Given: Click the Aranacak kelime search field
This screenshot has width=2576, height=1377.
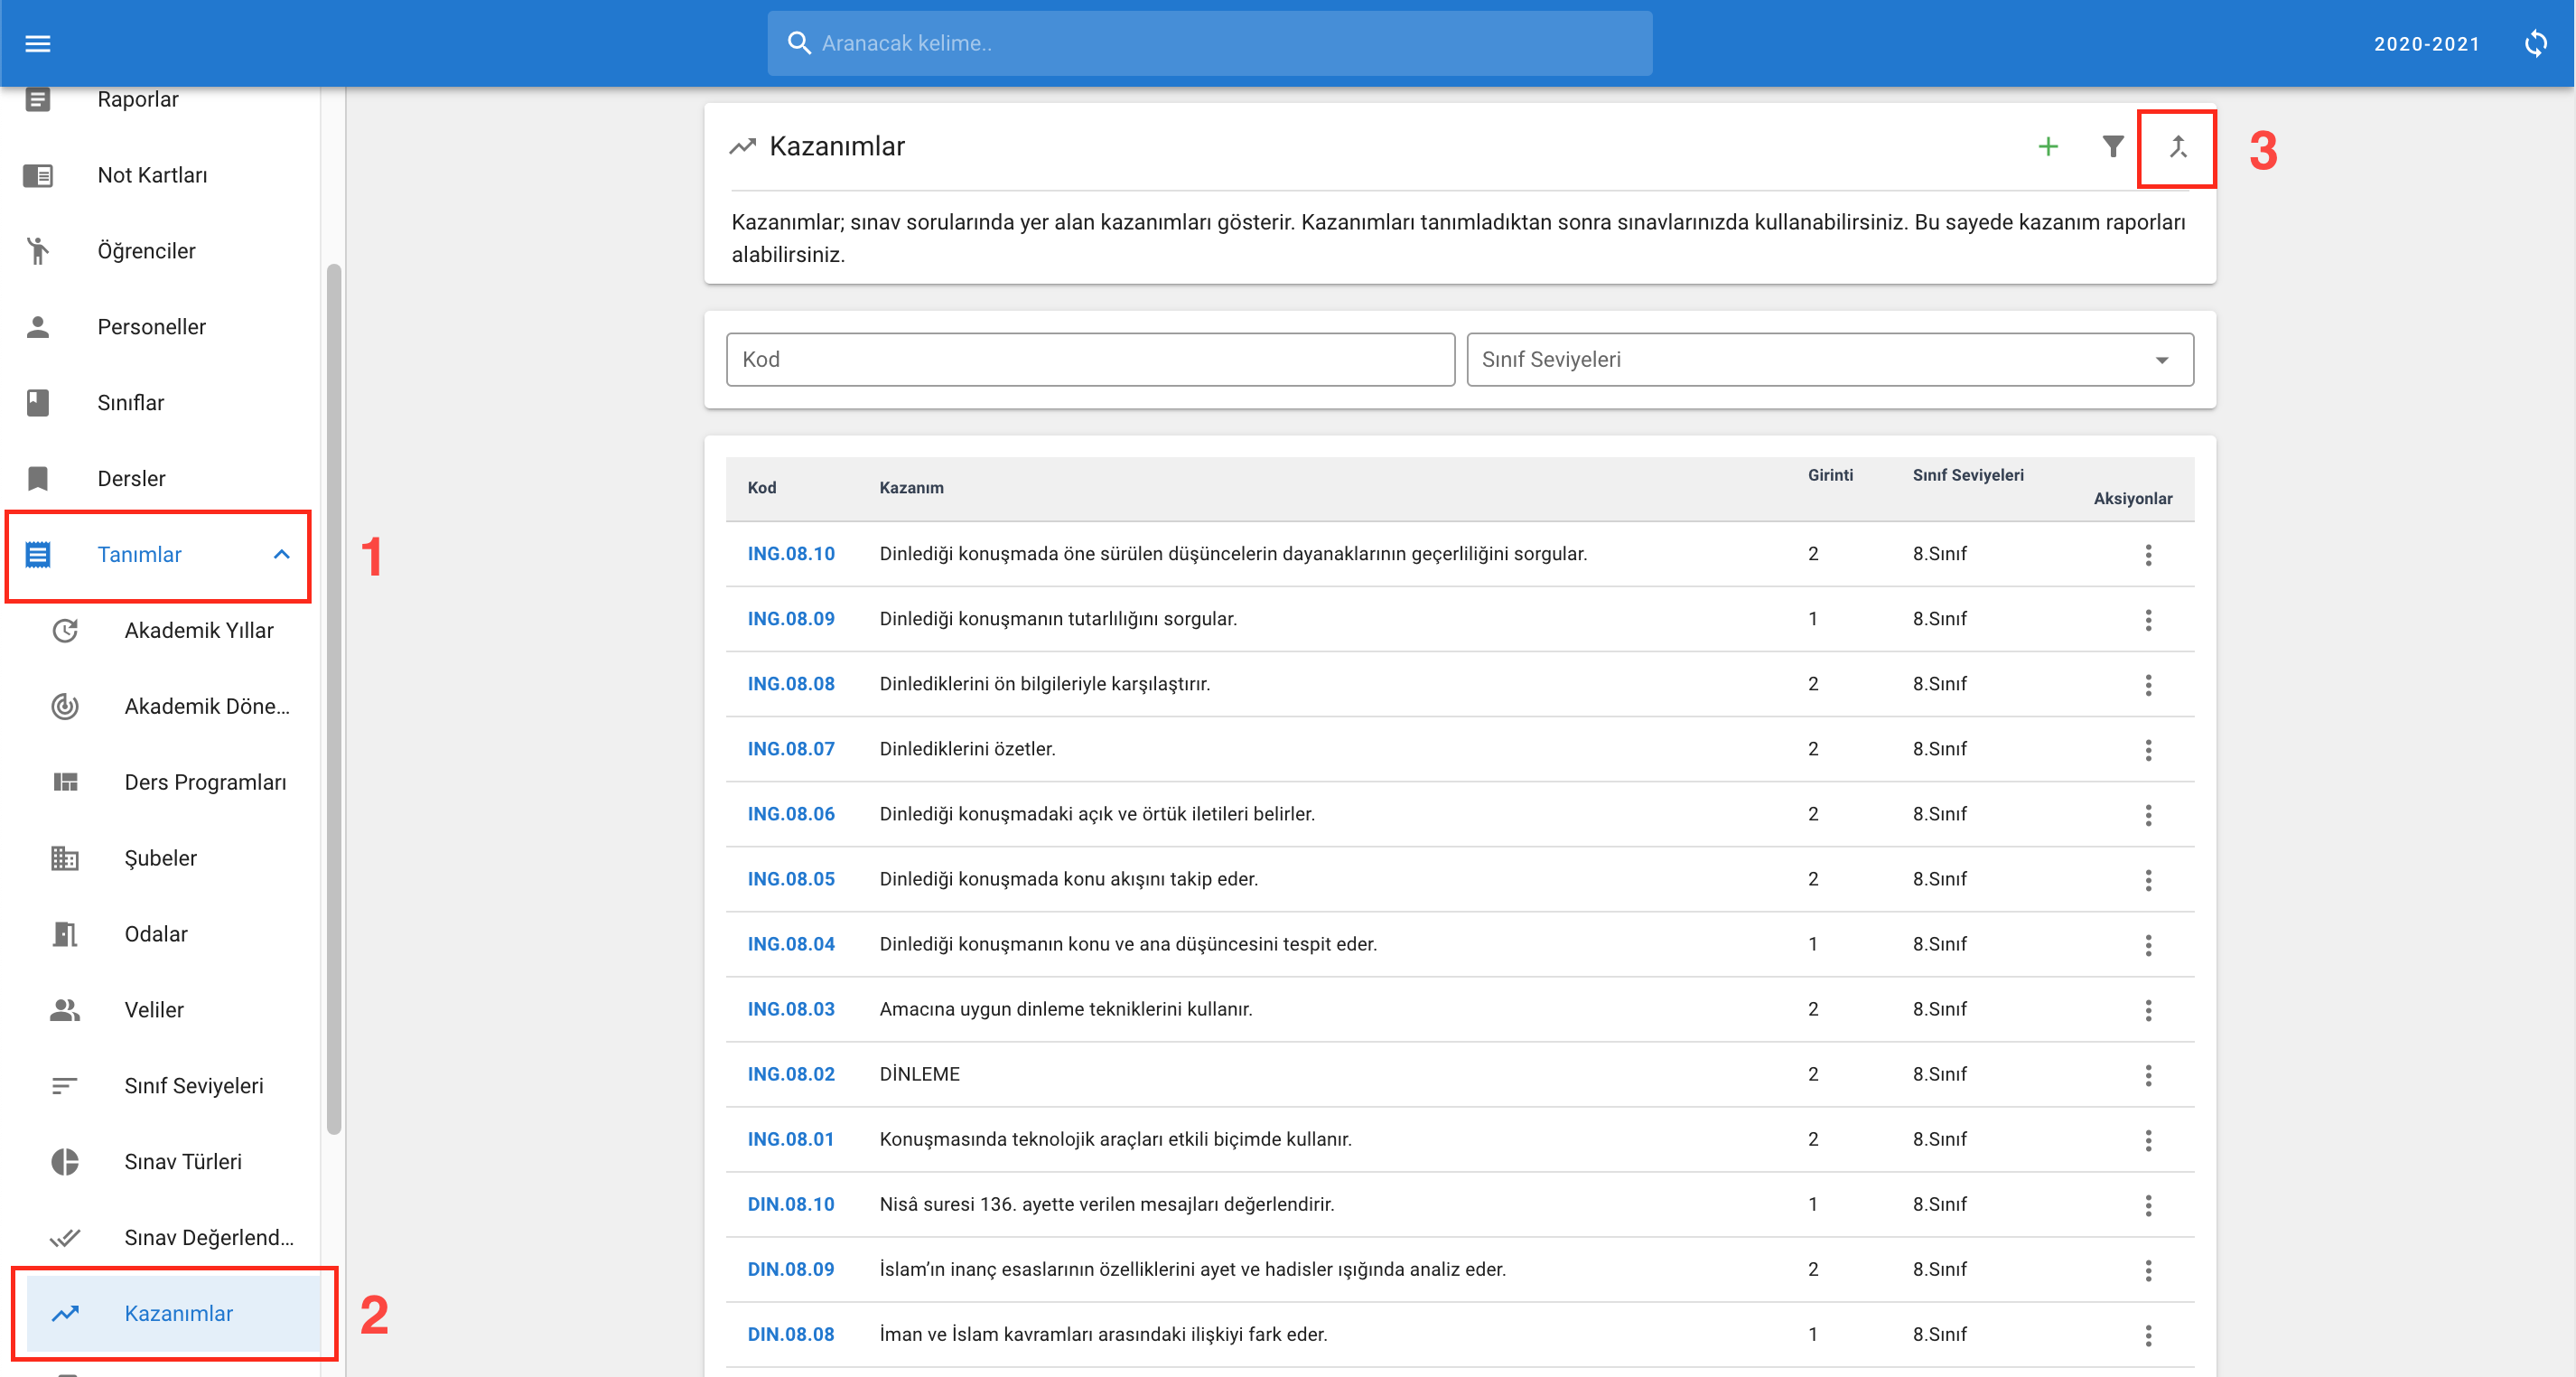Looking at the screenshot, I should click(x=1209, y=43).
